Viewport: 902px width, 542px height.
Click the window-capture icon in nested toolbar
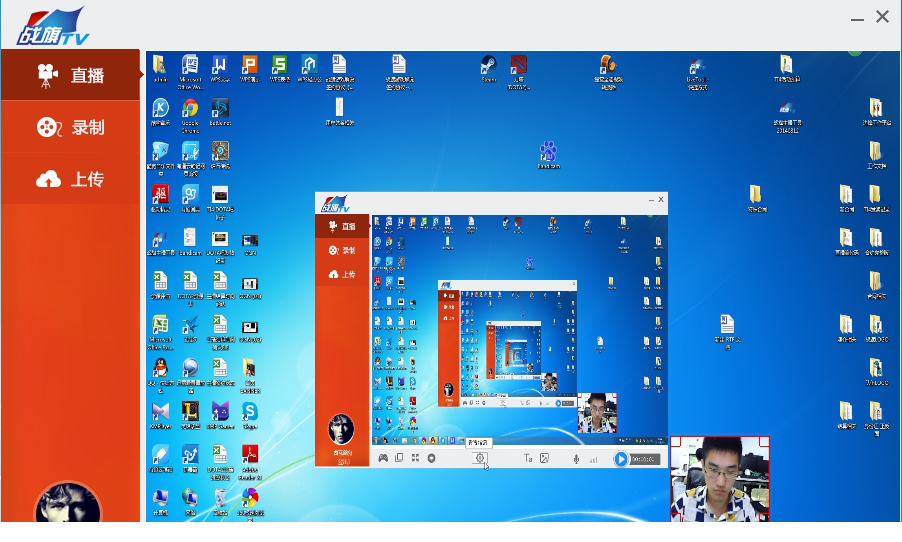click(399, 457)
